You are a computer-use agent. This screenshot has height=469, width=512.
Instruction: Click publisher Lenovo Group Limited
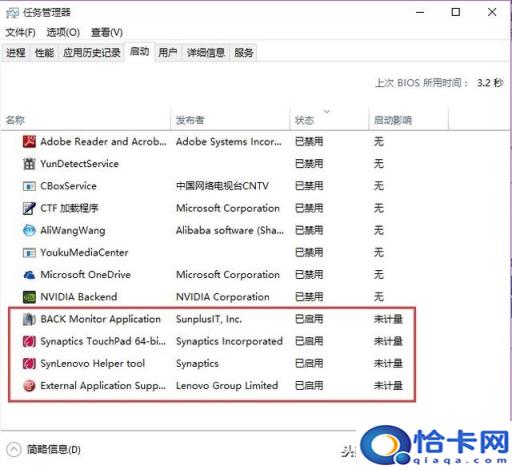click(x=227, y=386)
